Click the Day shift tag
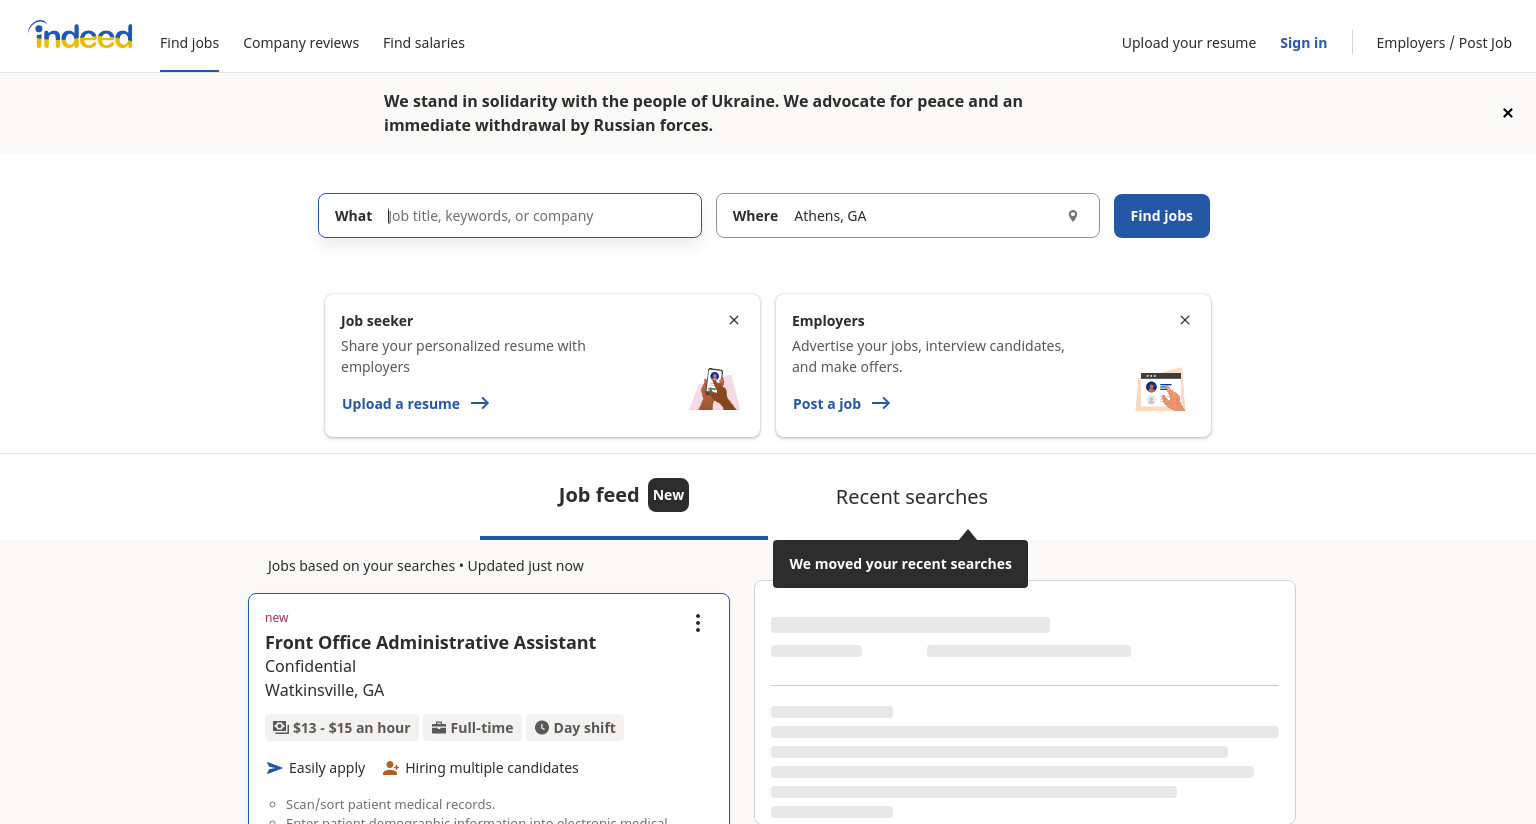This screenshot has width=1536, height=824. point(575,728)
